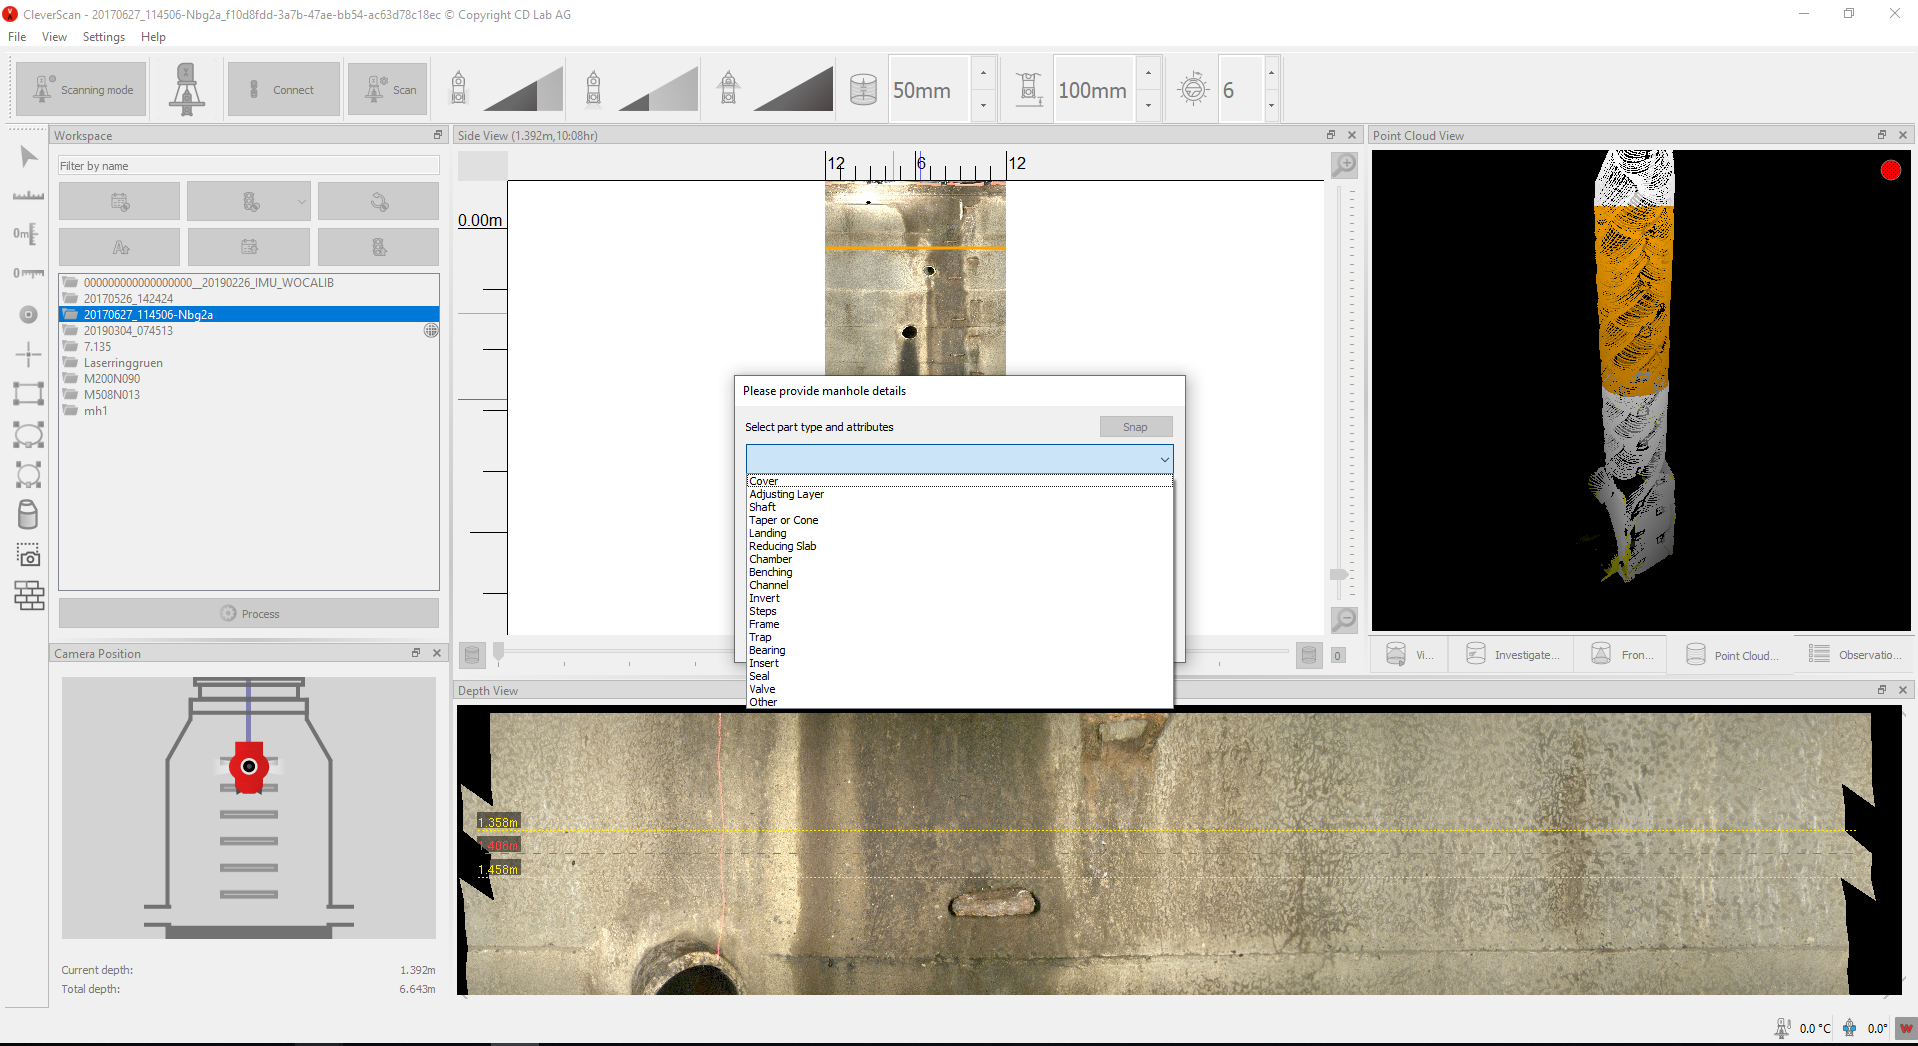Open the dropdown arrow on the traffic-light workspace button
1918x1046 pixels.
[301, 200]
